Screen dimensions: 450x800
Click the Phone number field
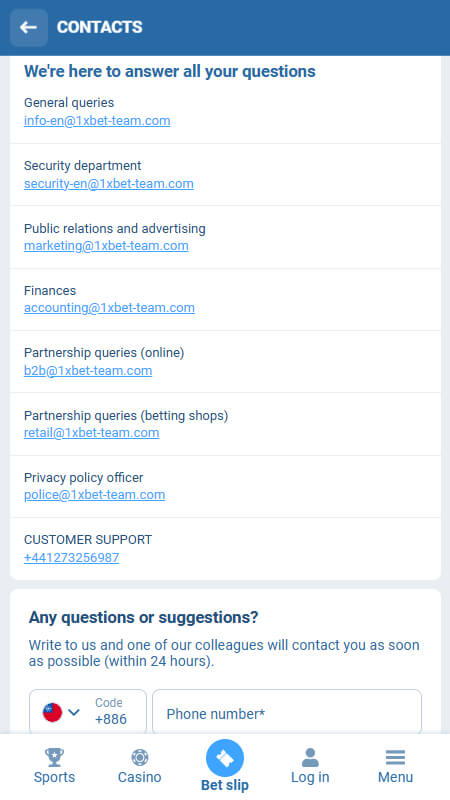(x=287, y=712)
